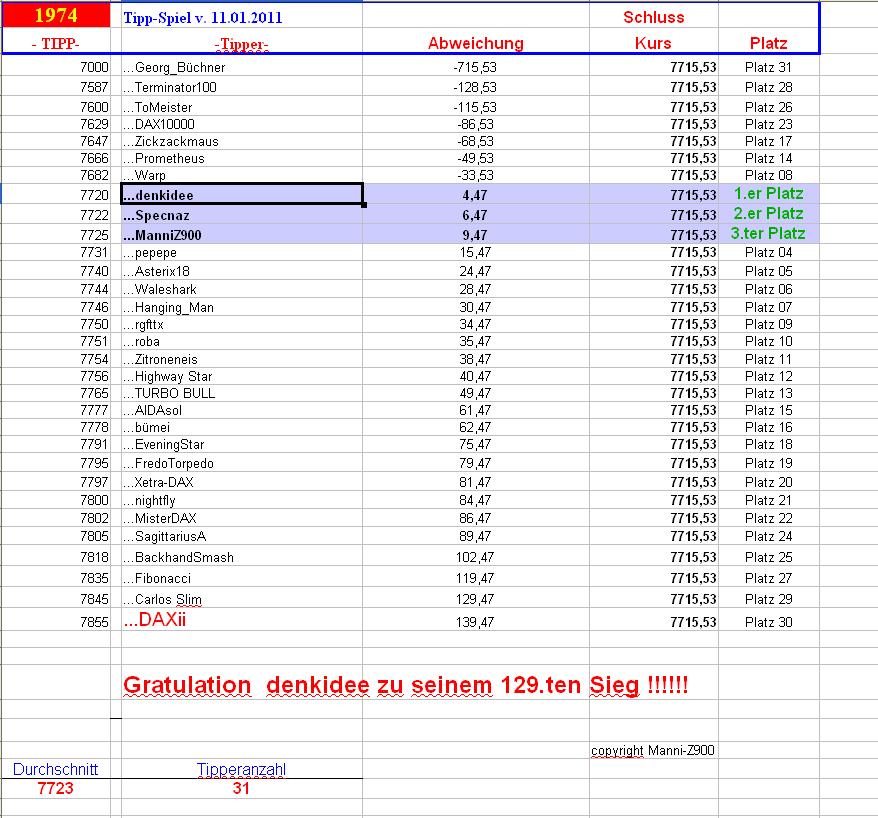This screenshot has height=818, width=878.
Task: Select the average value 7723
Action: coord(55,788)
